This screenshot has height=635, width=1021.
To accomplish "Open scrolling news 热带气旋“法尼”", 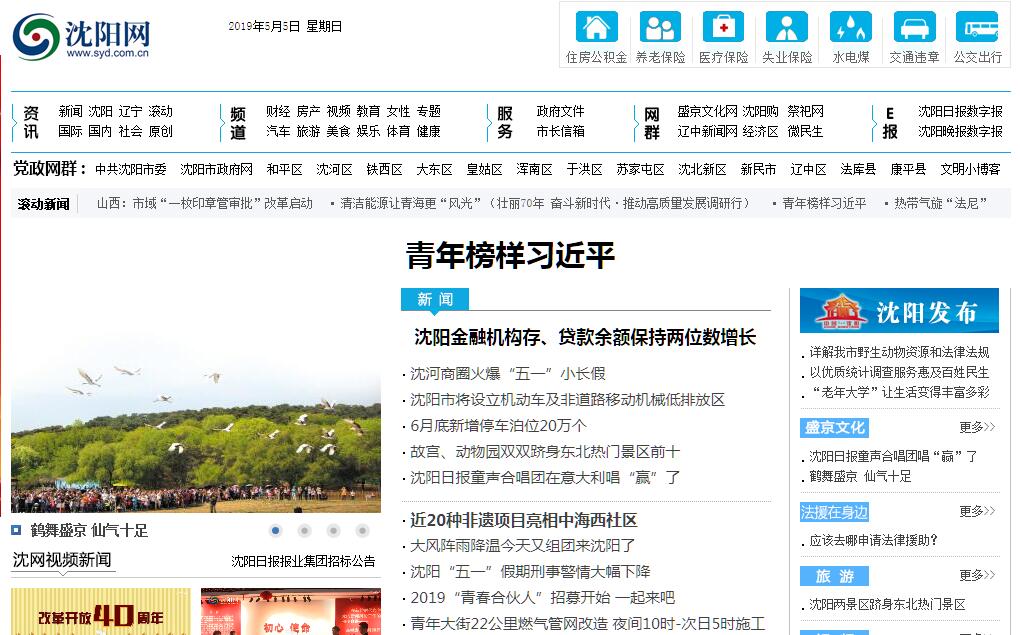I will (940, 204).
